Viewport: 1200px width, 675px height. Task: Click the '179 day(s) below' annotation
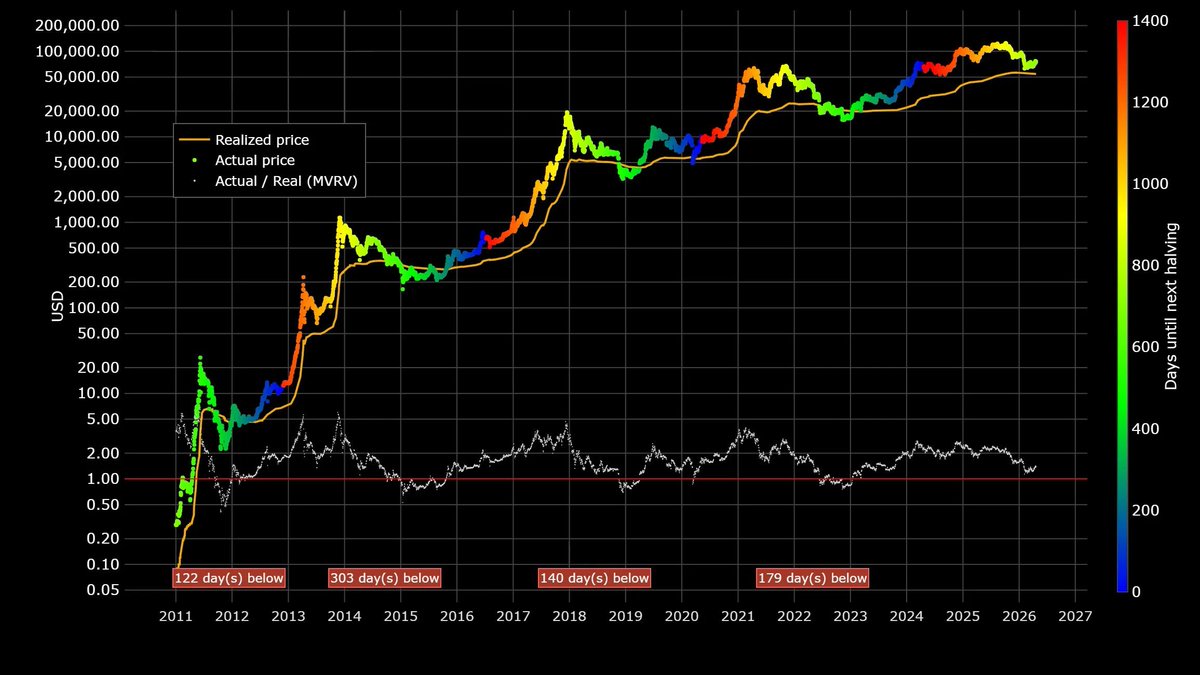tap(813, 578)
